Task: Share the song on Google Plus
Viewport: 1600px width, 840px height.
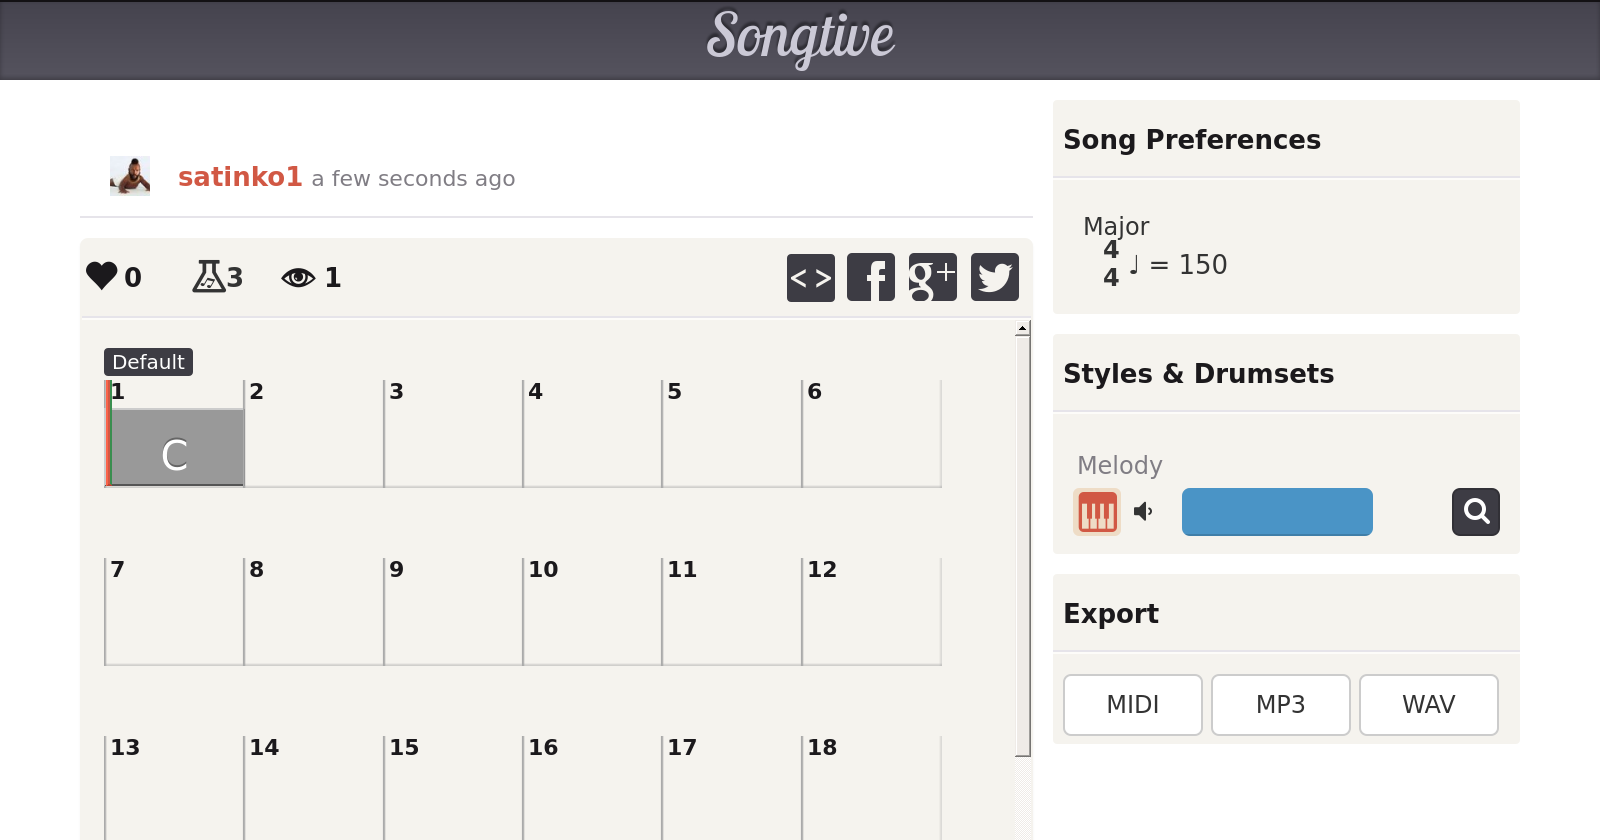Action: pyautogui.click(x=932, y=277)
